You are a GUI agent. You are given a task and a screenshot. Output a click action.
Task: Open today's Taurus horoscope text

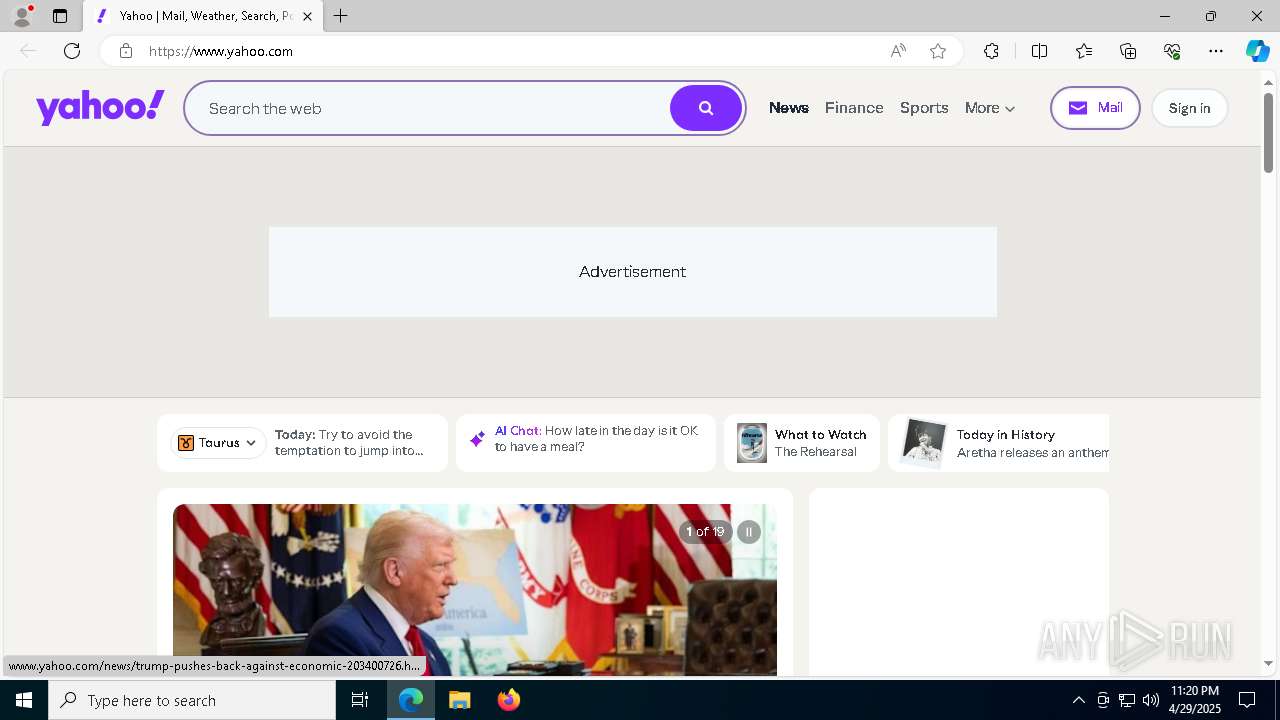(349, 443)
